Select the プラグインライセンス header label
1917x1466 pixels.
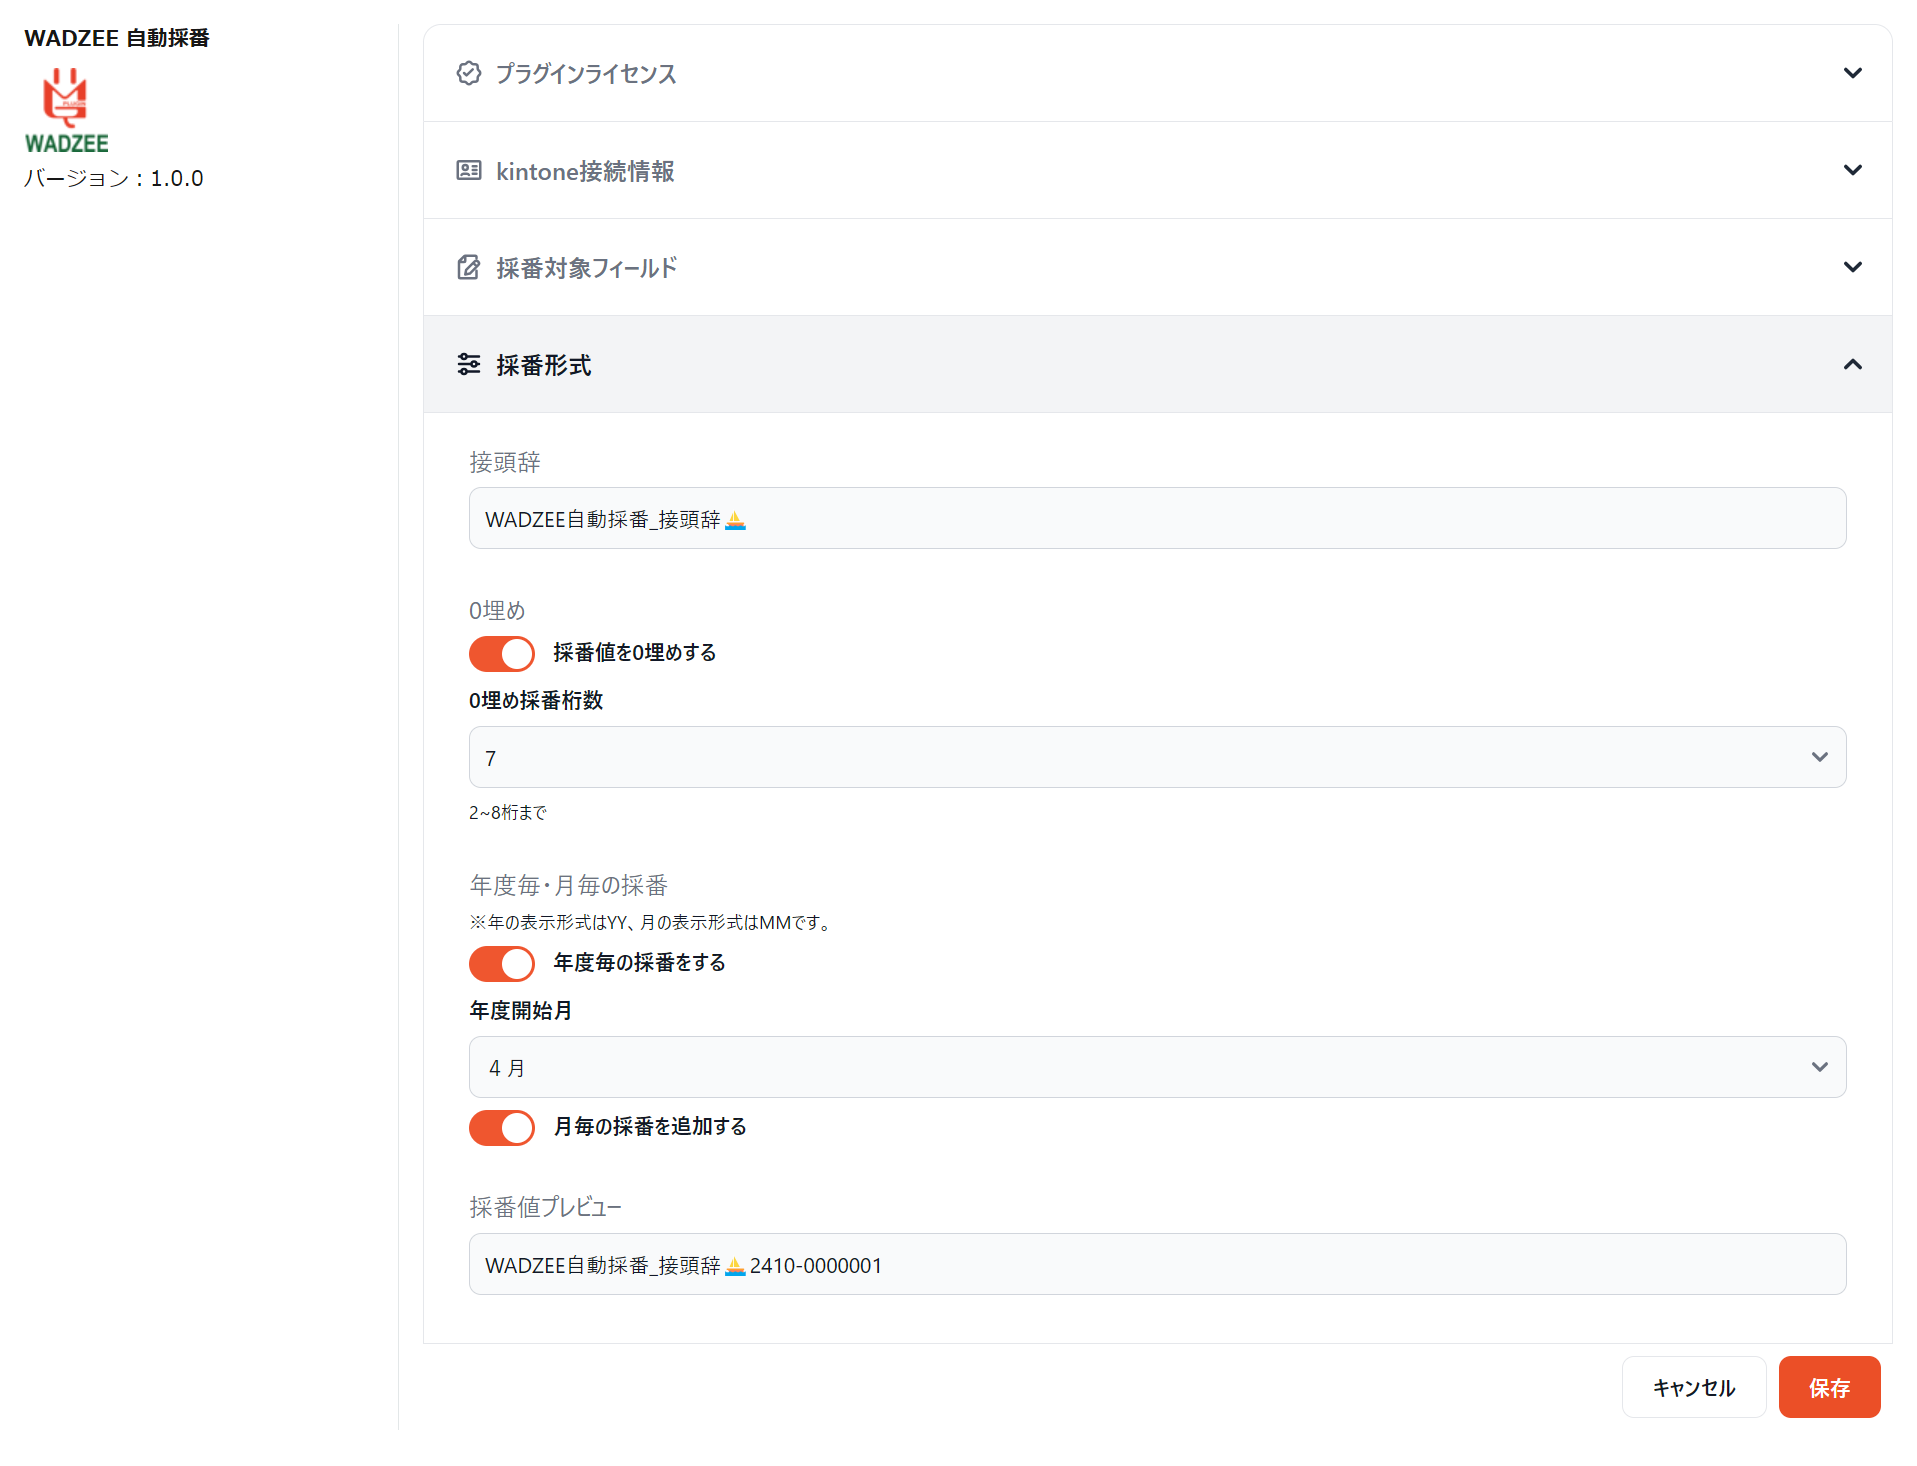tap(586, 74)
